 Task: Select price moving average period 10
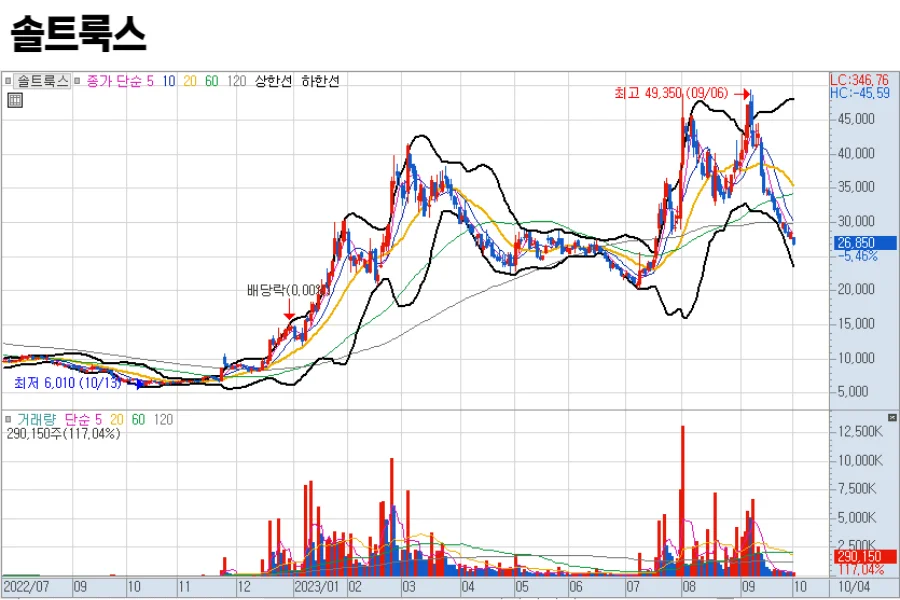(168, 81)
